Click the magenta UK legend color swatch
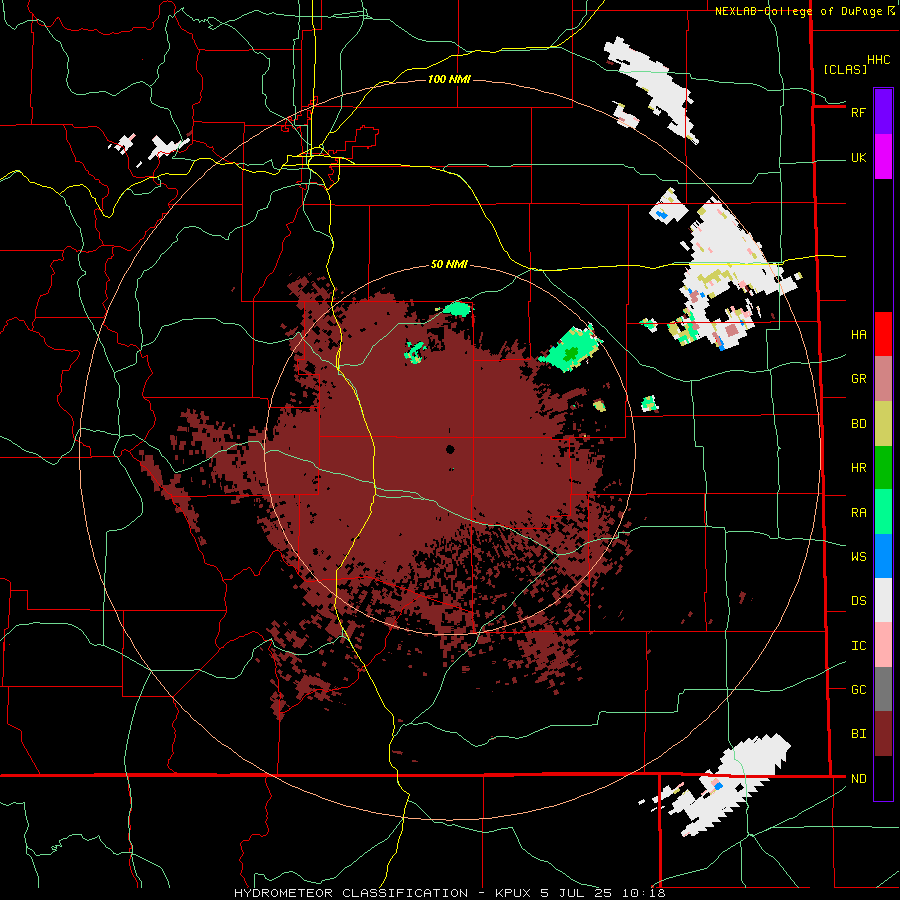Screen dimensions: 900x900 click(883, 157)
